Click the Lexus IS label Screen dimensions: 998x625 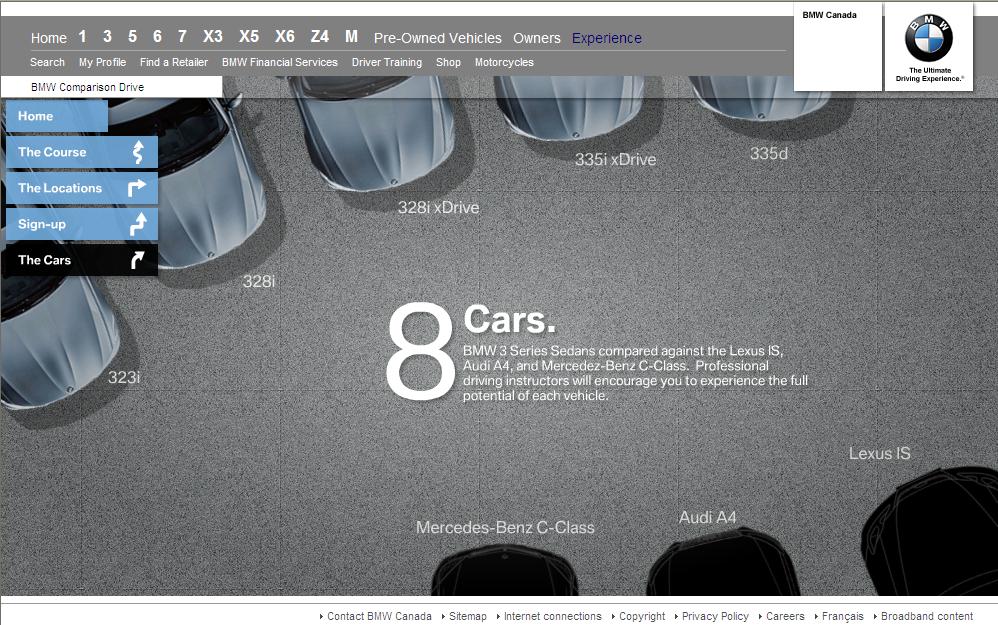pos(879,453)
